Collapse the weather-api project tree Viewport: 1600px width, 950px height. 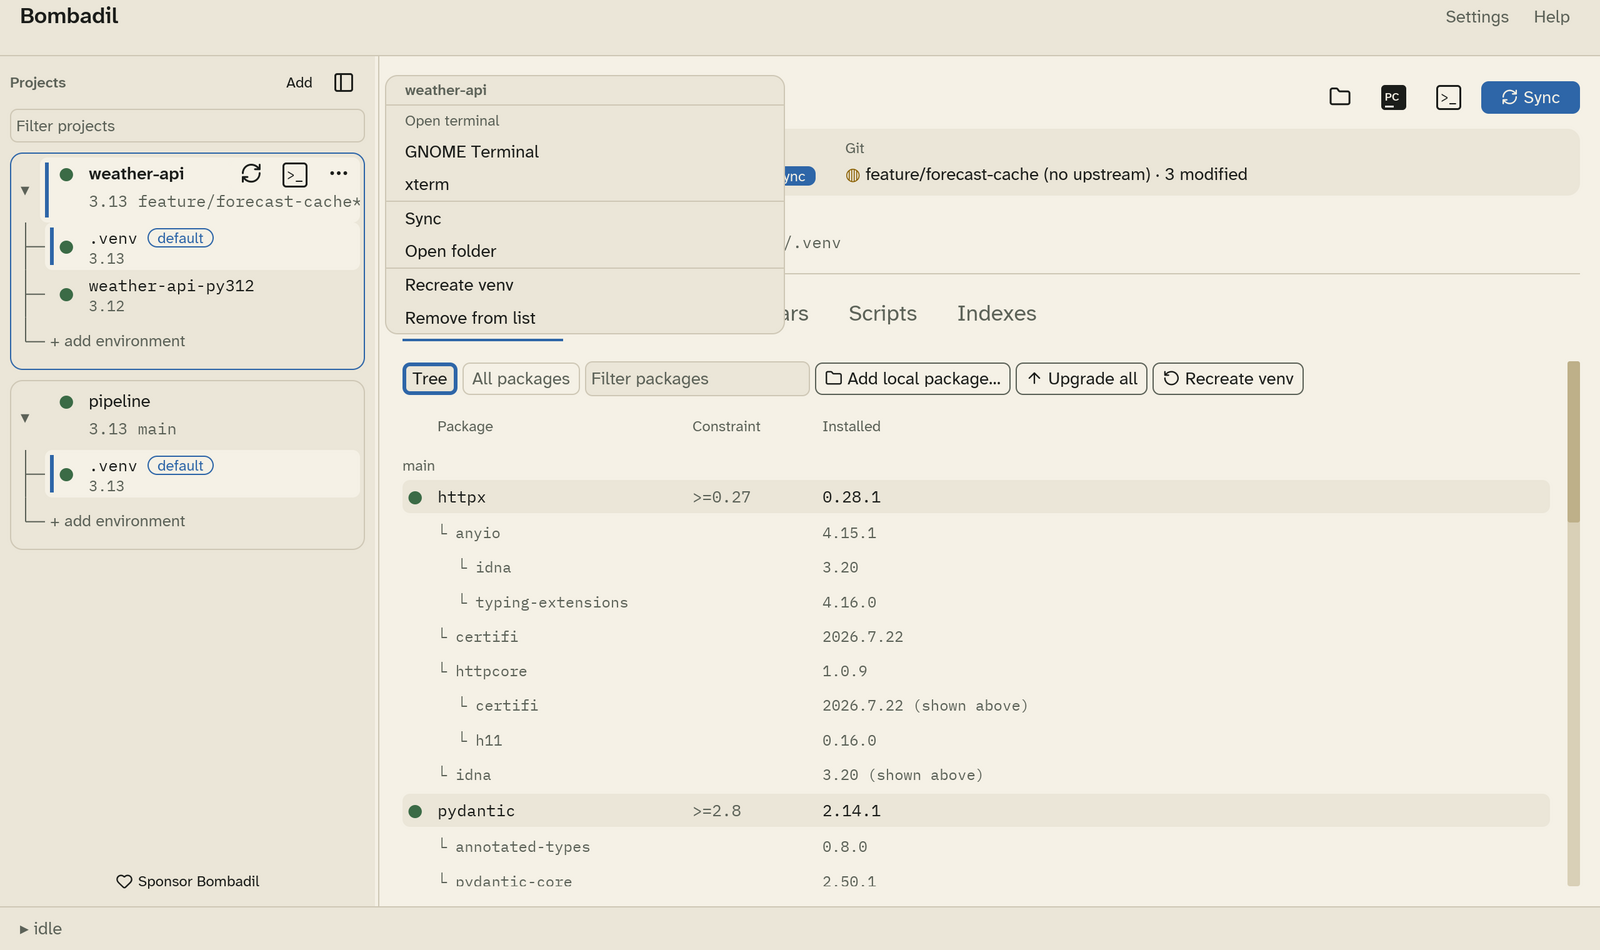pyautogui.click(x=25, y=190)
